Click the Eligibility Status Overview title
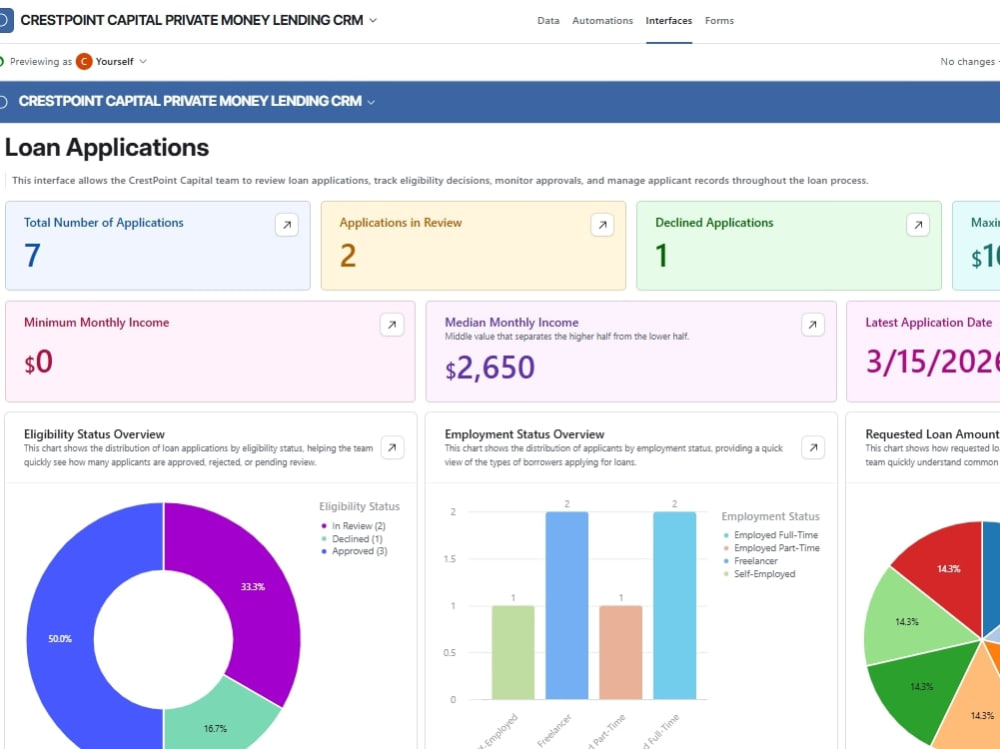This screenshot has height=749, width=1000. tap(94, 434)
